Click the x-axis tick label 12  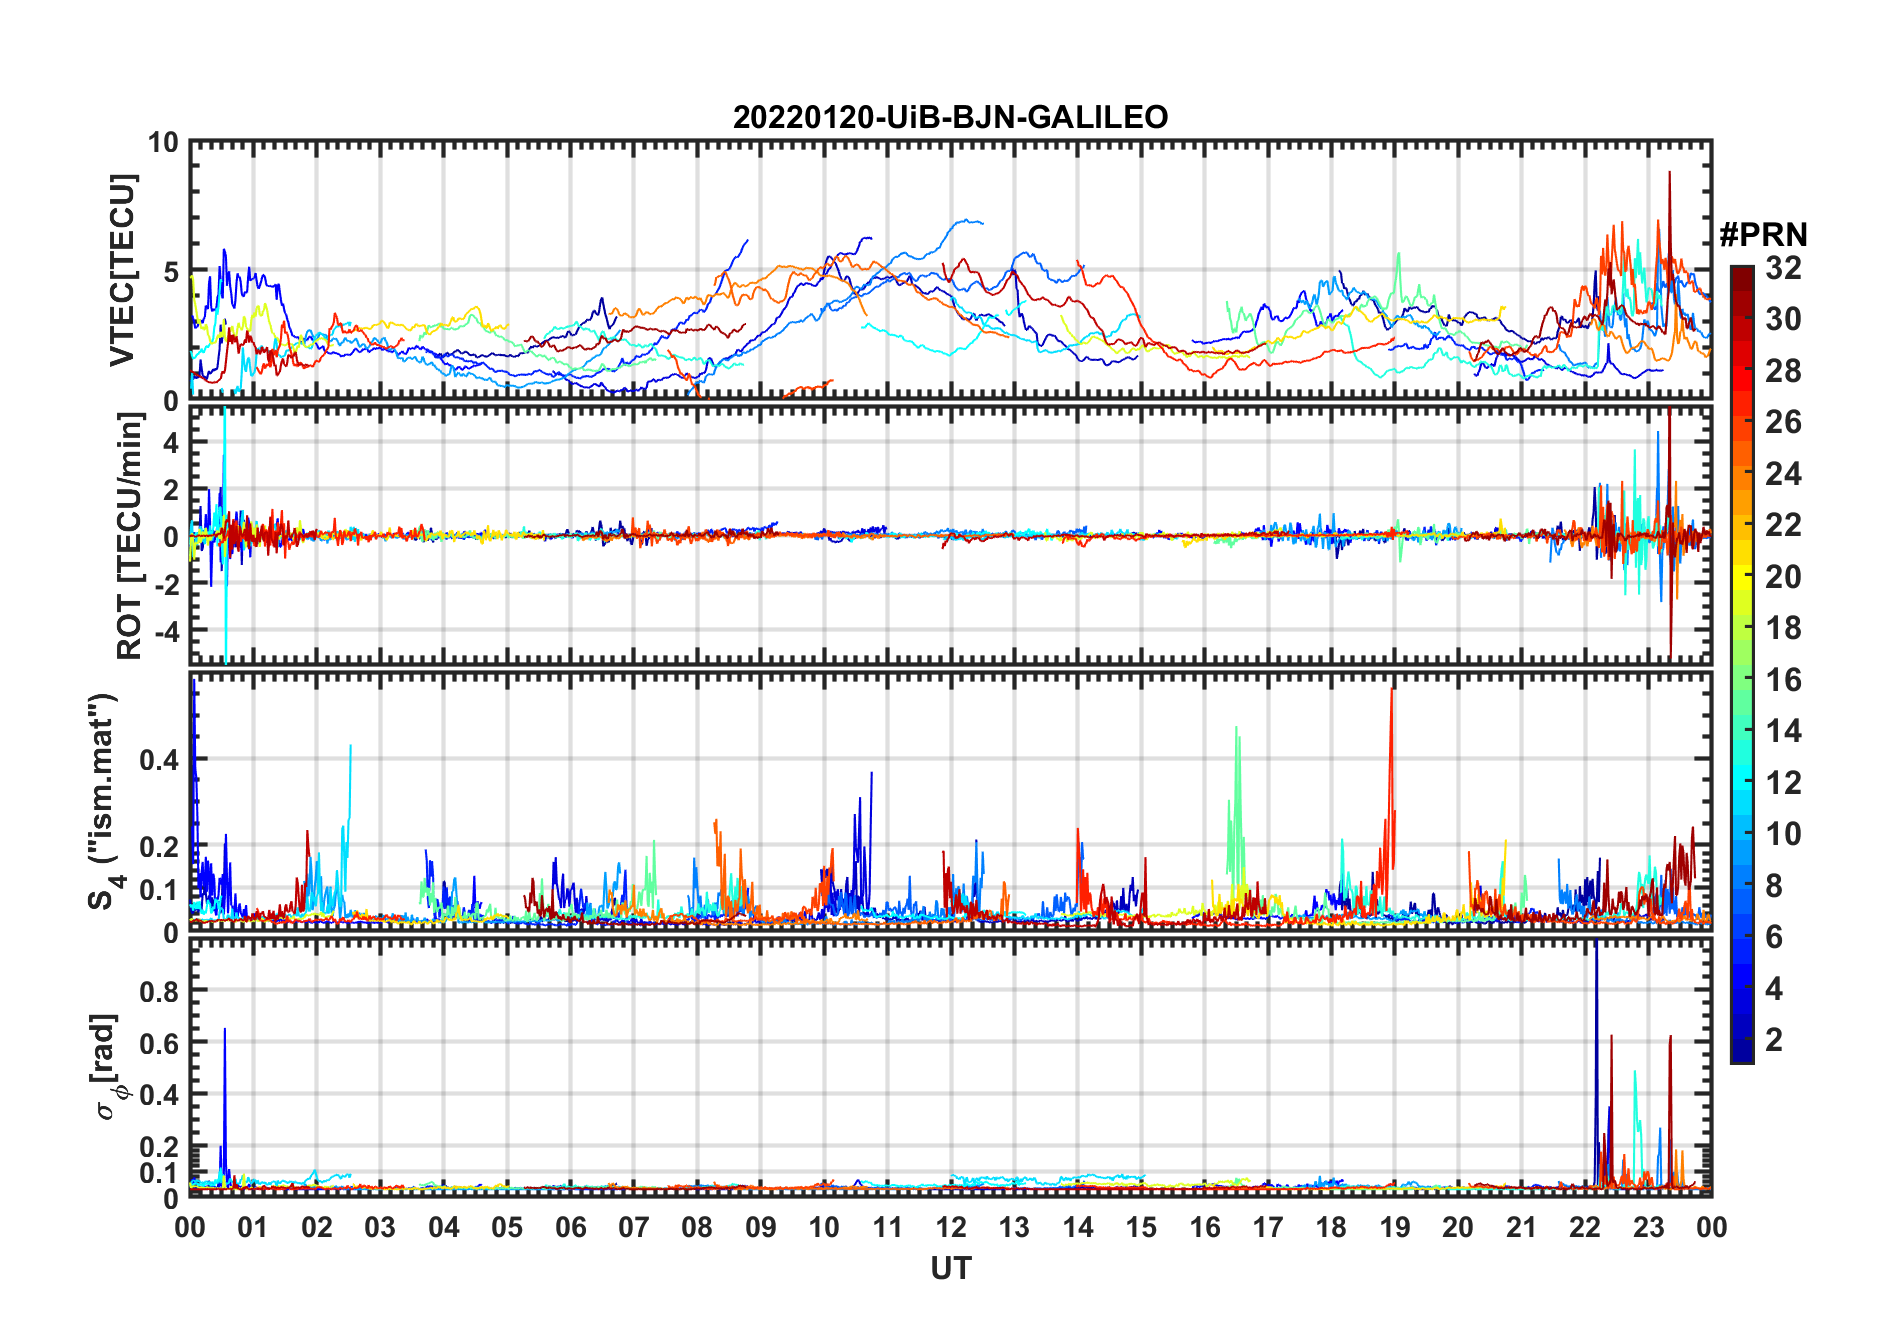[x=951, y=1227]
